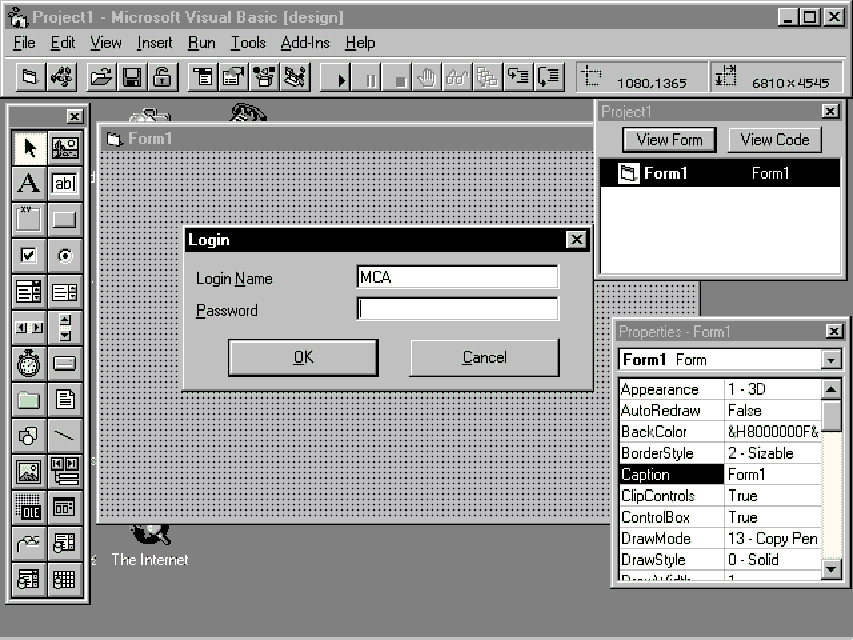Select the Label control tool
Image resolution: width=853 pixels, height=640 pixels.
pyautogui.click(x=29, y=183)
